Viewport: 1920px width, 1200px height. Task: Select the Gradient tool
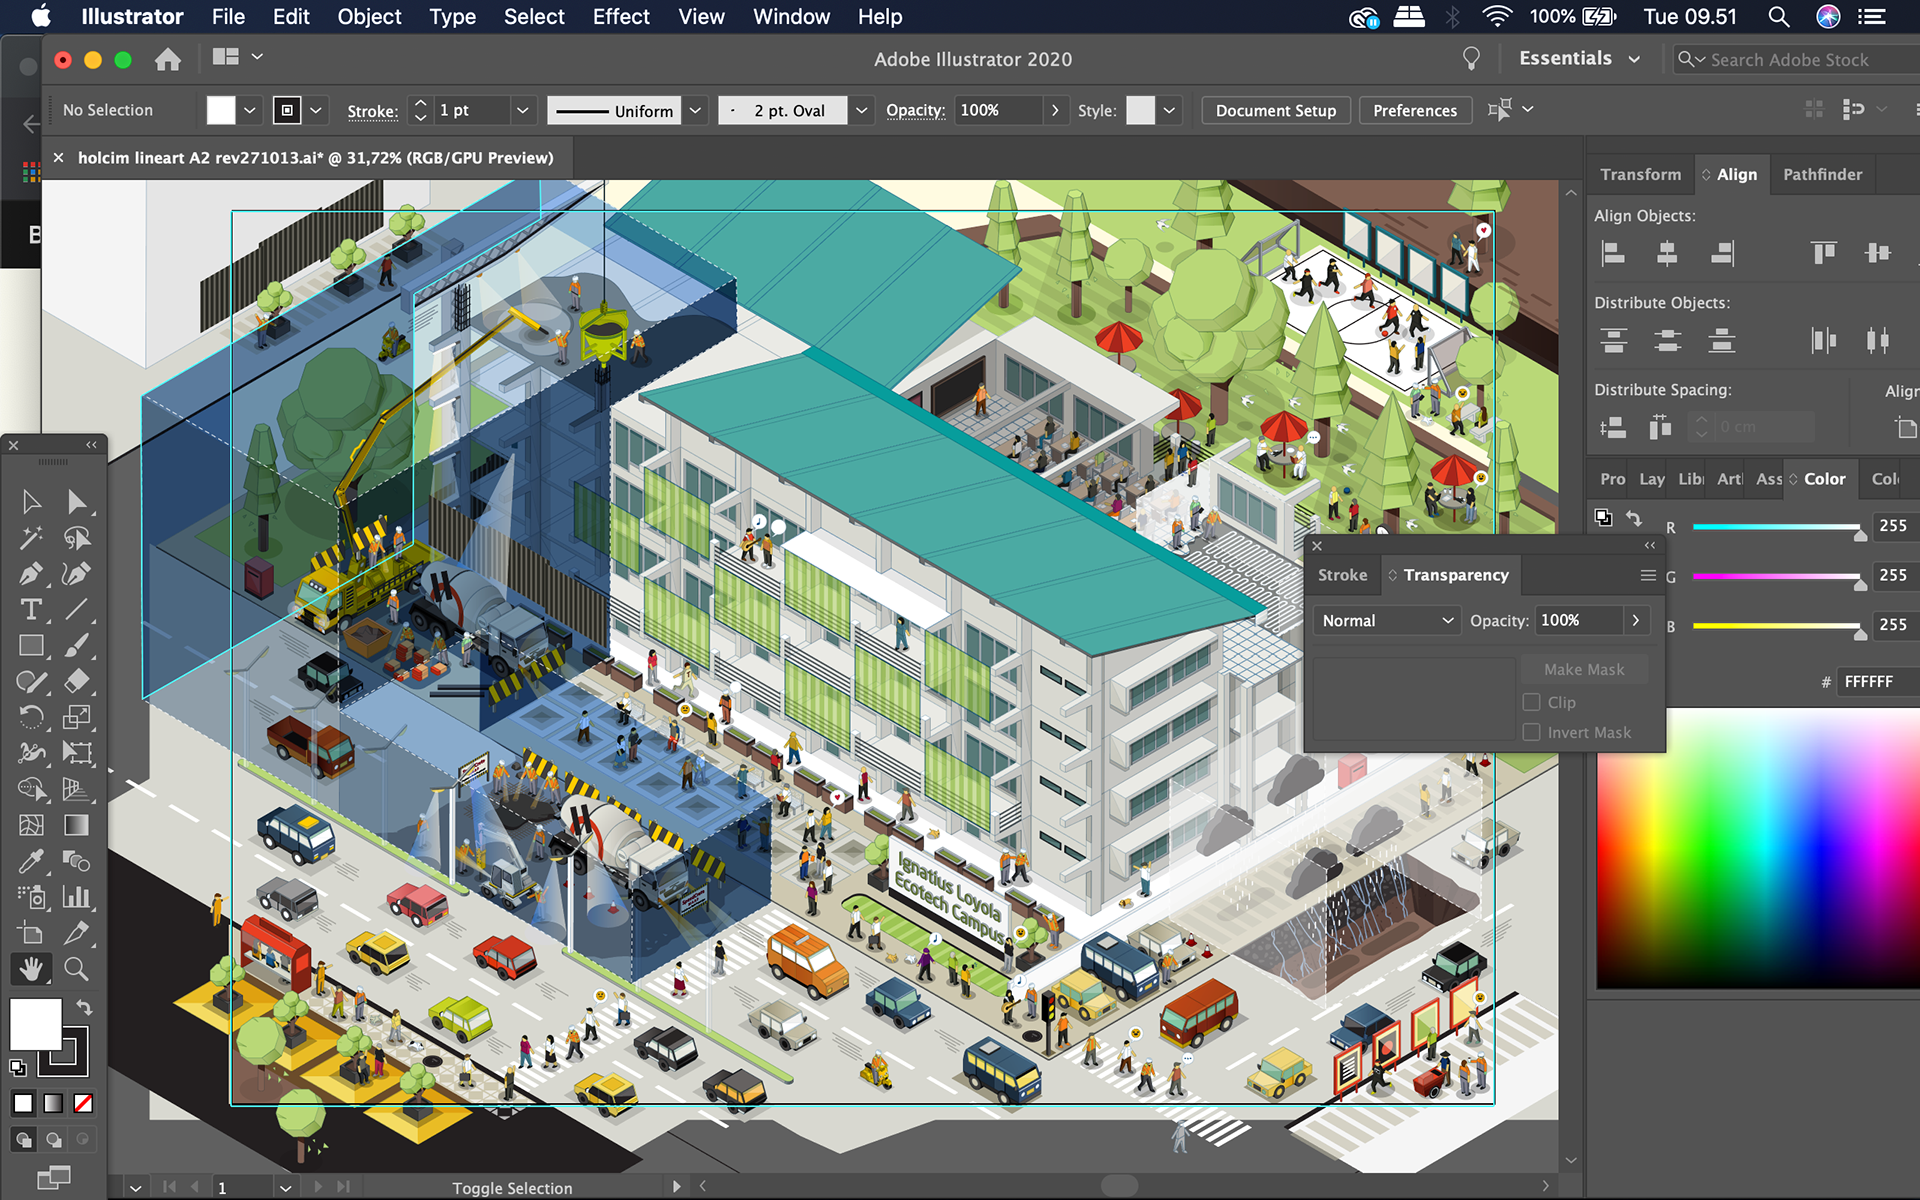[x=76, y=825]
